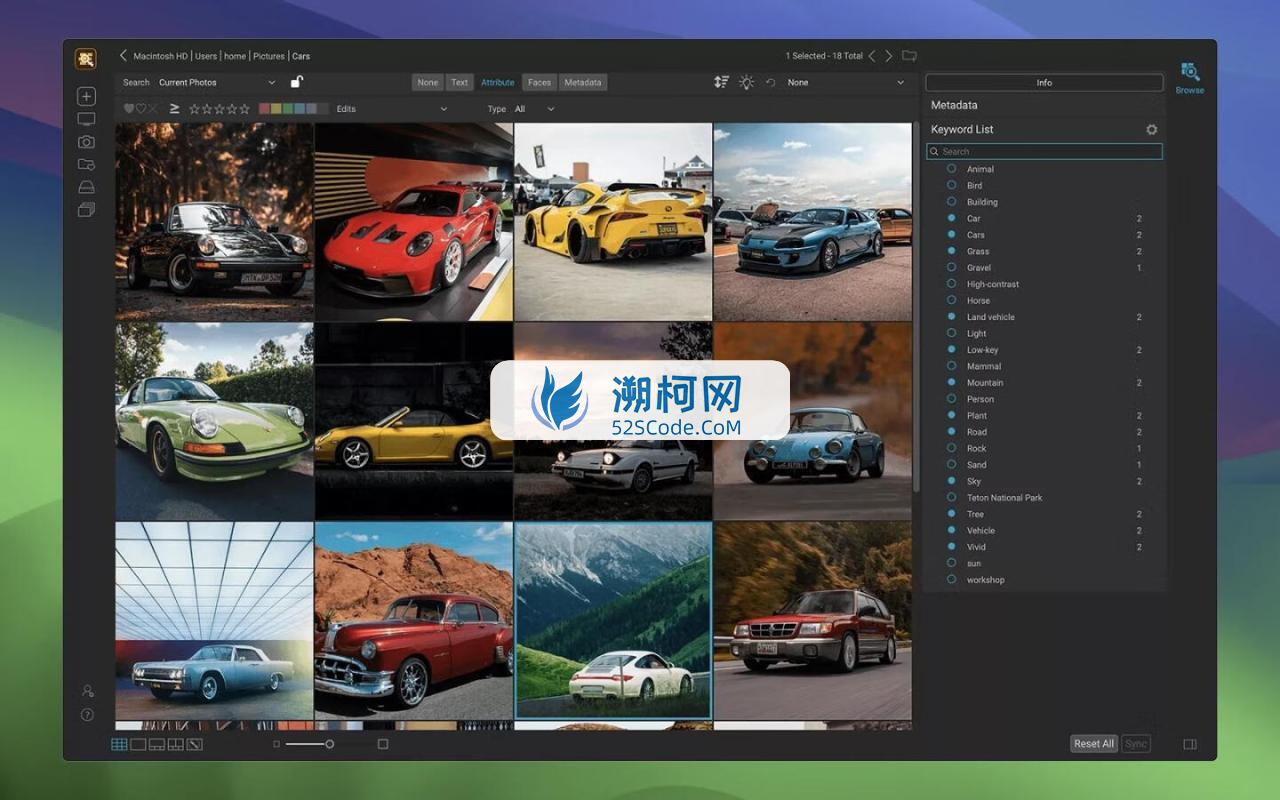Filter by red color label swatch
This screenshot has height=800, width=1280.
[264, 108]
